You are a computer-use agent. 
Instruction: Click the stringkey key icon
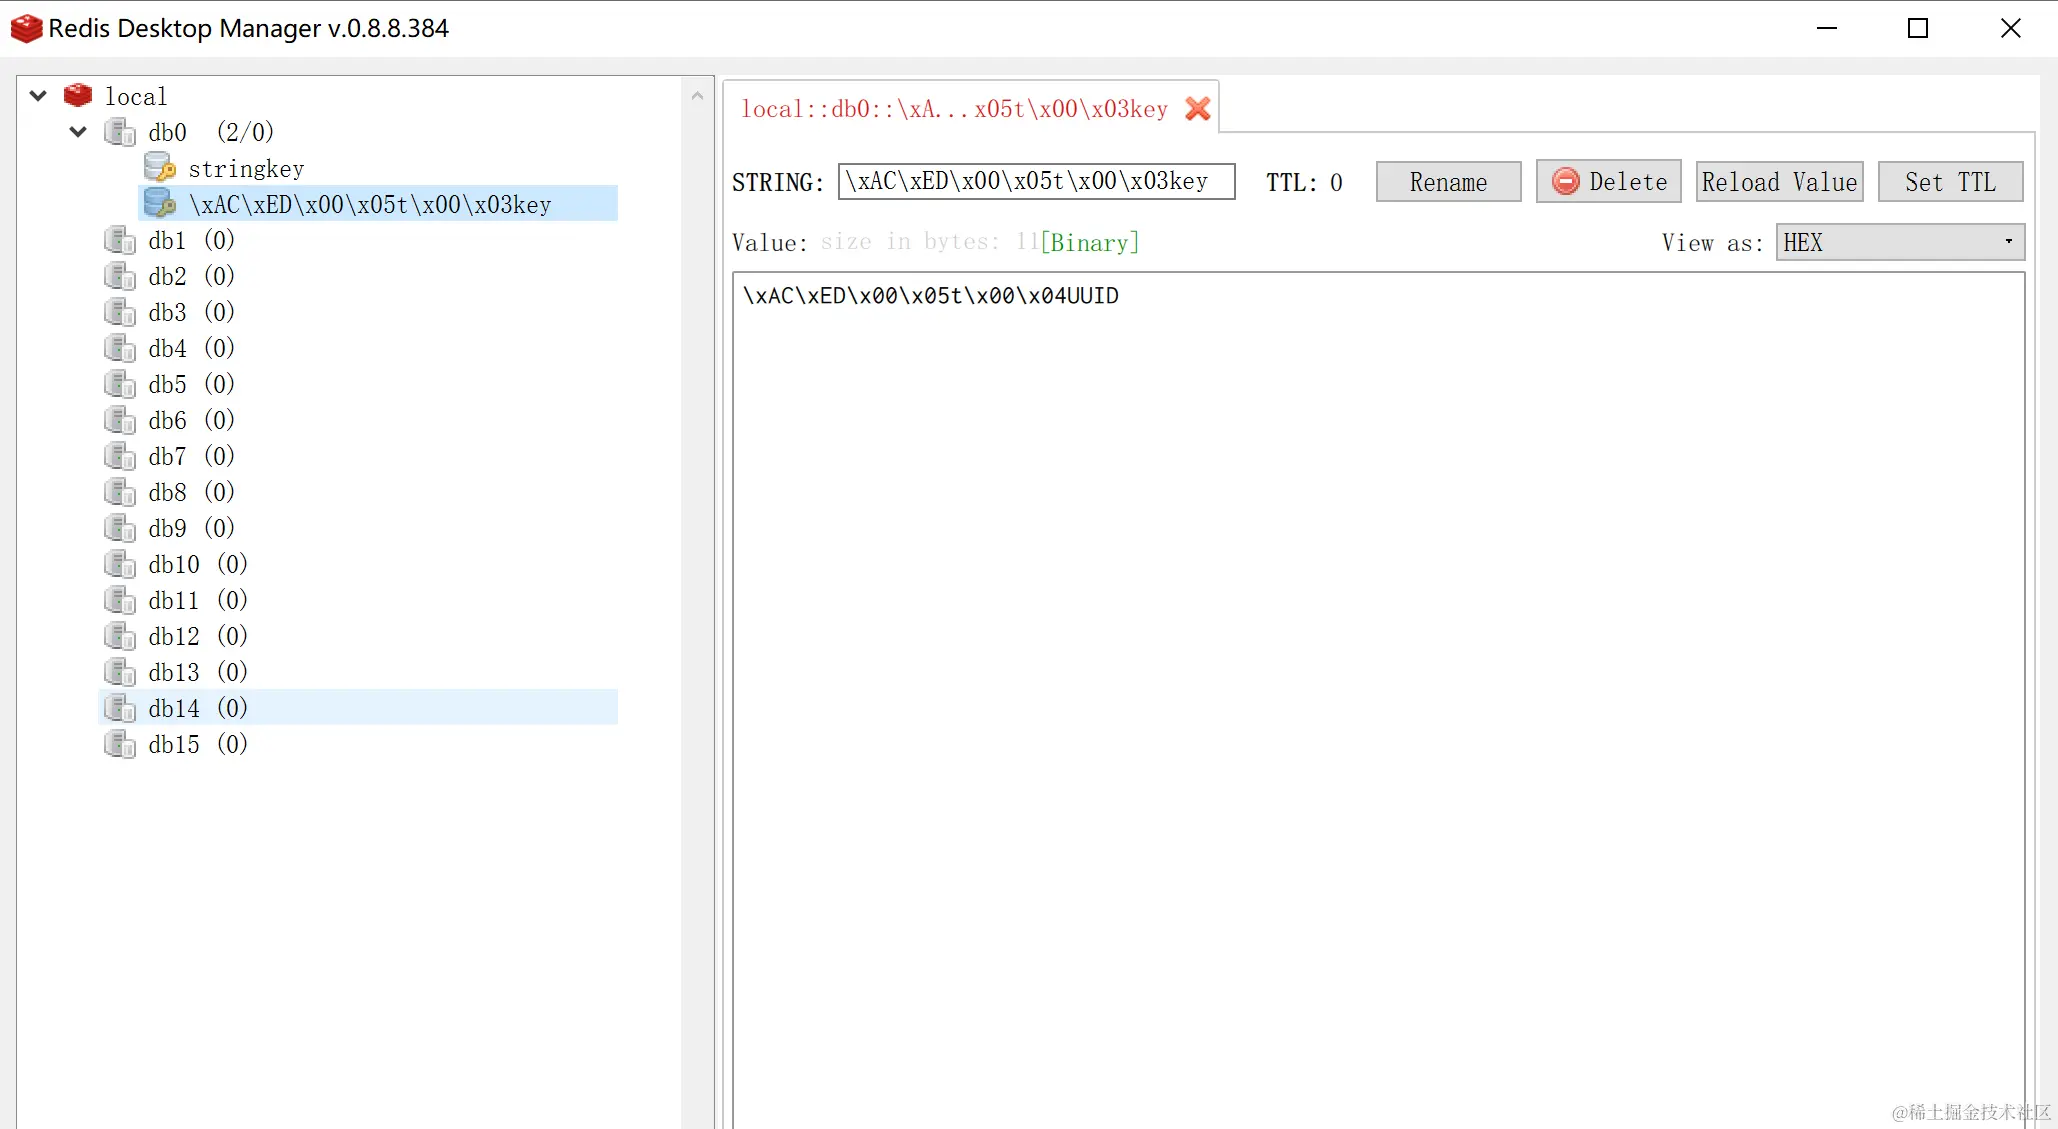point(159,168)
